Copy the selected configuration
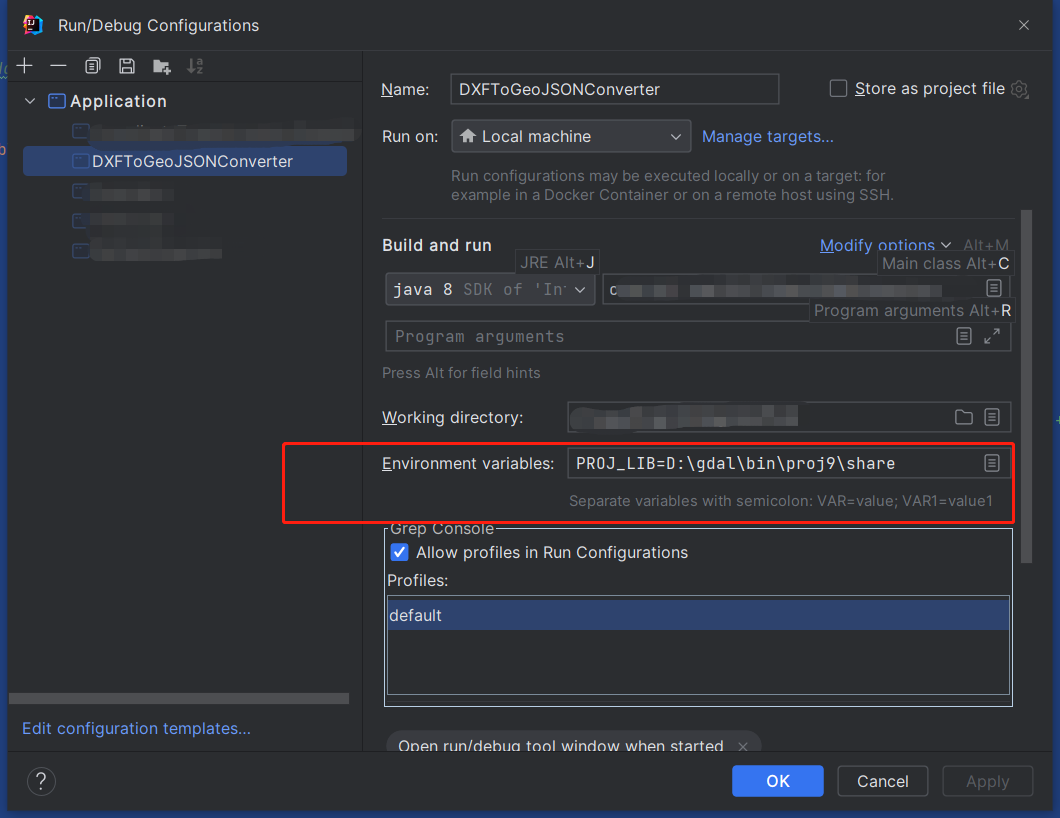This screenshot has height=818, width=1060. pos(93,66)
